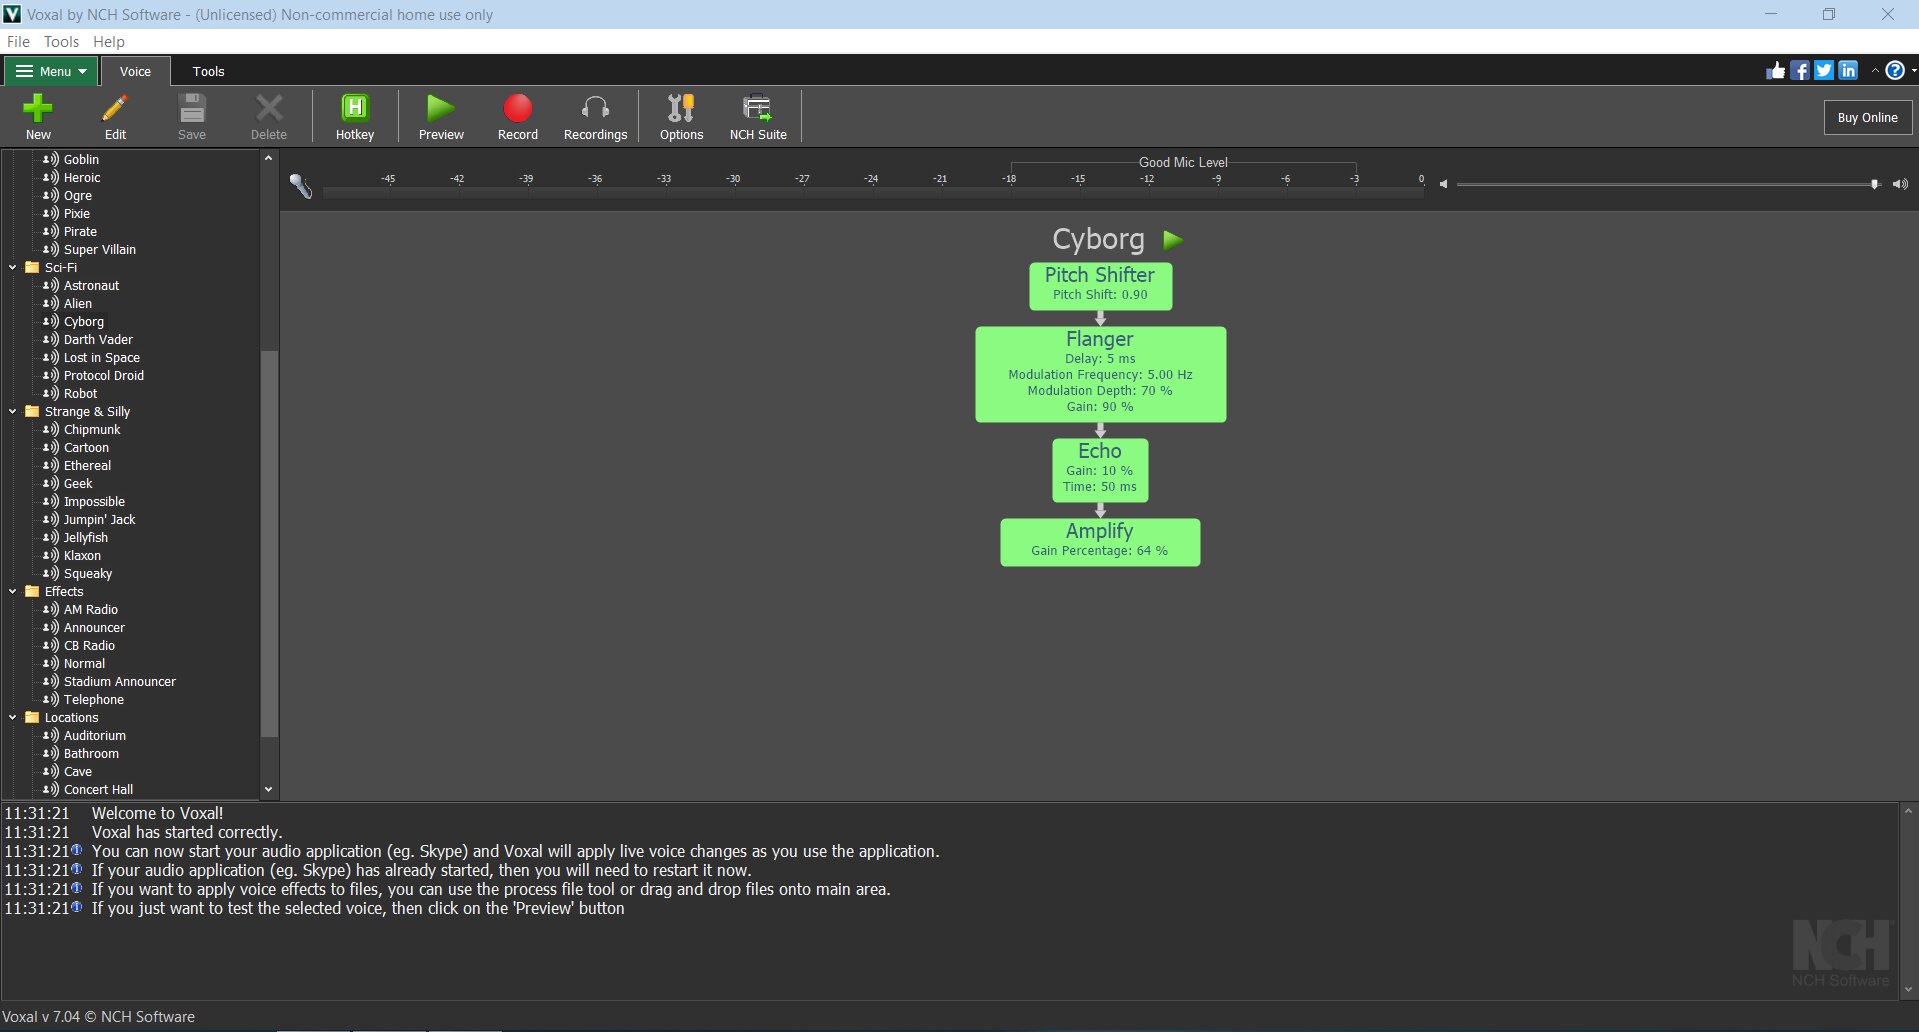The image size is (1919, 1032).
Task: Select the Concert Hall location
Action: [98, 790]
